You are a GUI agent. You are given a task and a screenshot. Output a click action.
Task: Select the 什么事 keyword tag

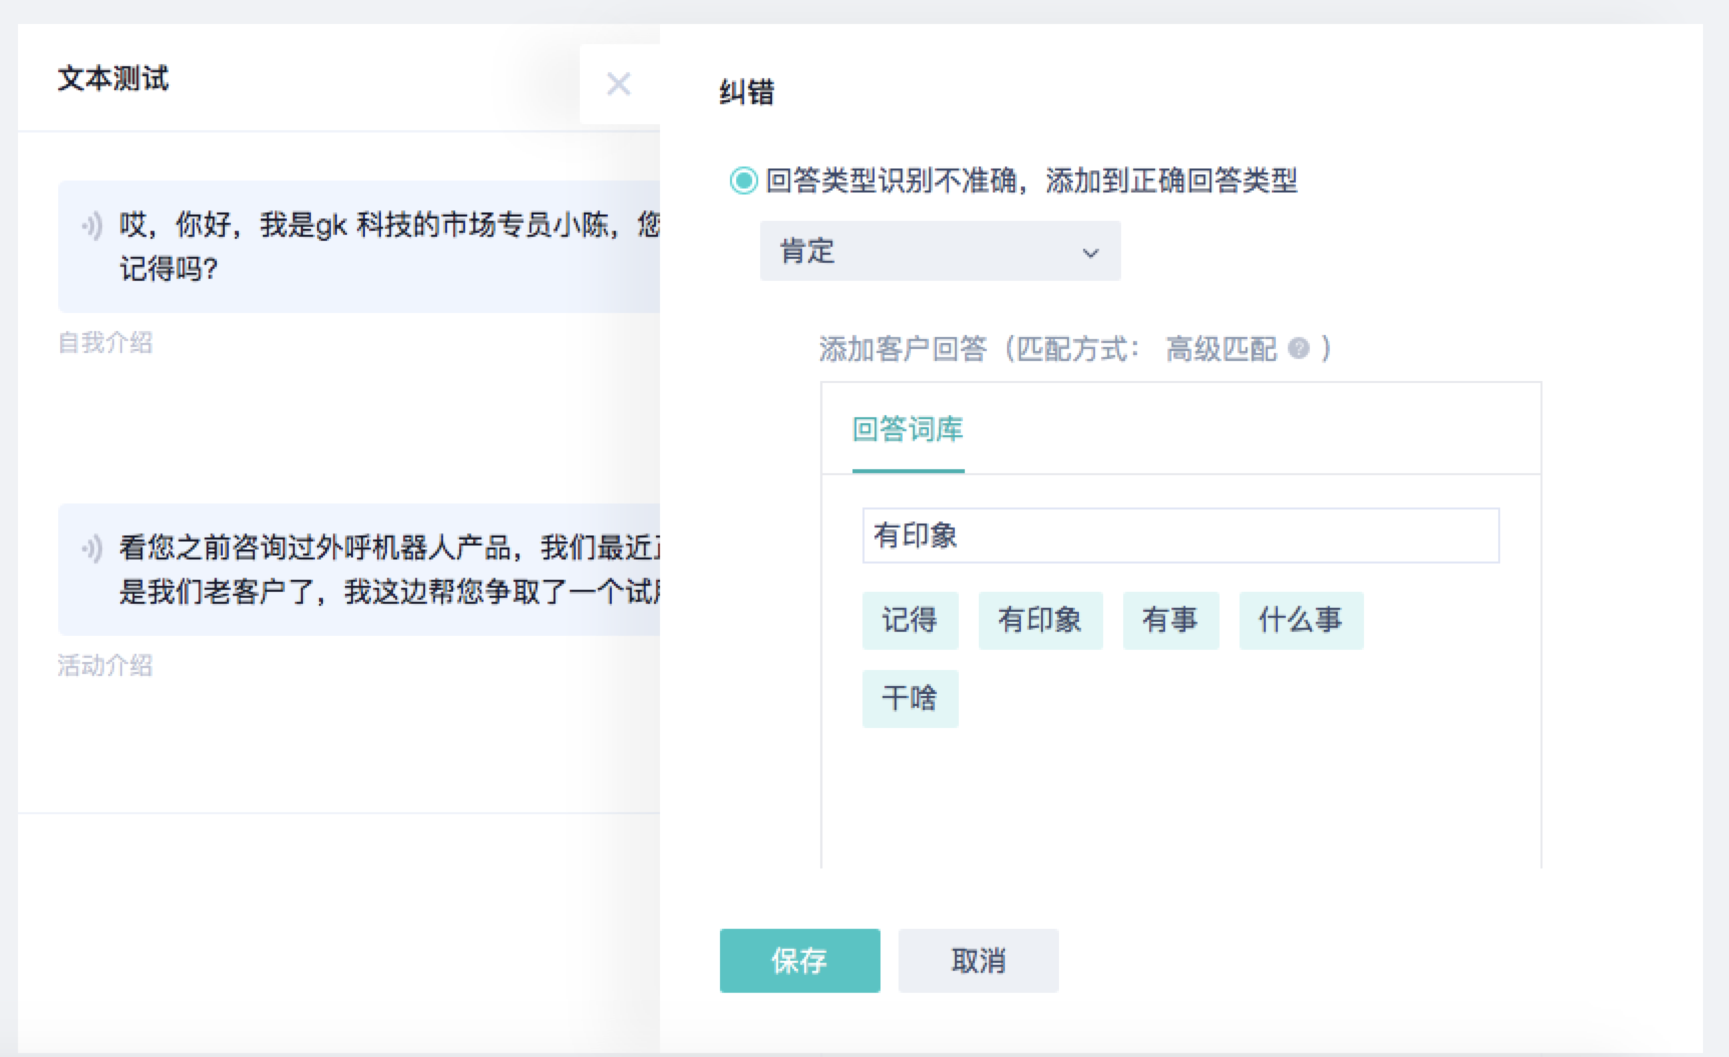pyautogui.click(x=1300, y=620)
